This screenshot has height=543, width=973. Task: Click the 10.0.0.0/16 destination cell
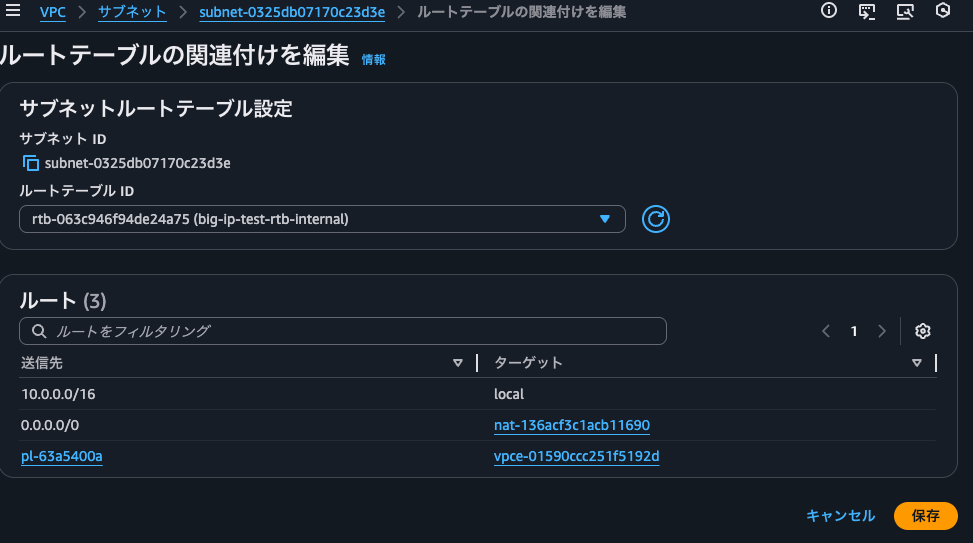click(x=58, y=394)
